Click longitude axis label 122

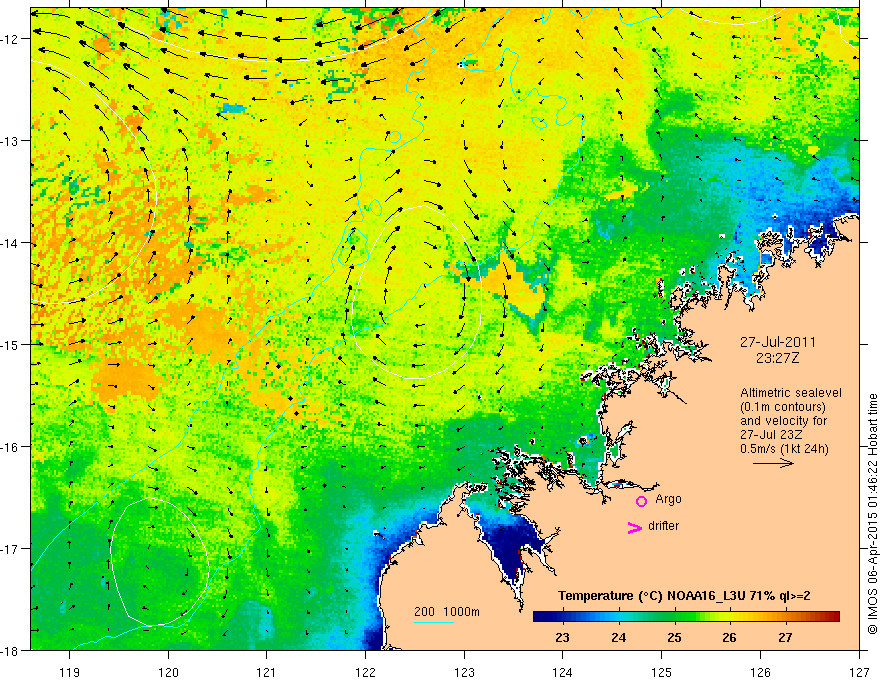click(x=365, y=673)
